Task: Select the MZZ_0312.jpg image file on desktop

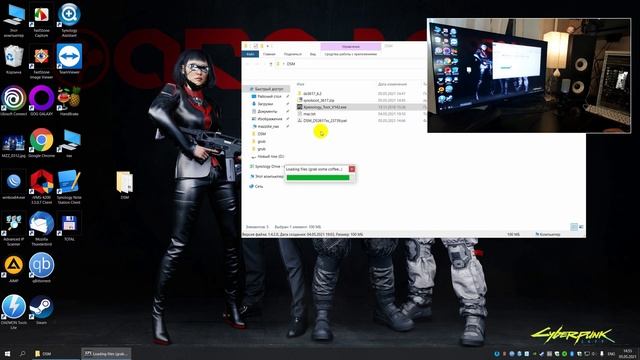Action: pyautogui.click(x=13, y=144)
